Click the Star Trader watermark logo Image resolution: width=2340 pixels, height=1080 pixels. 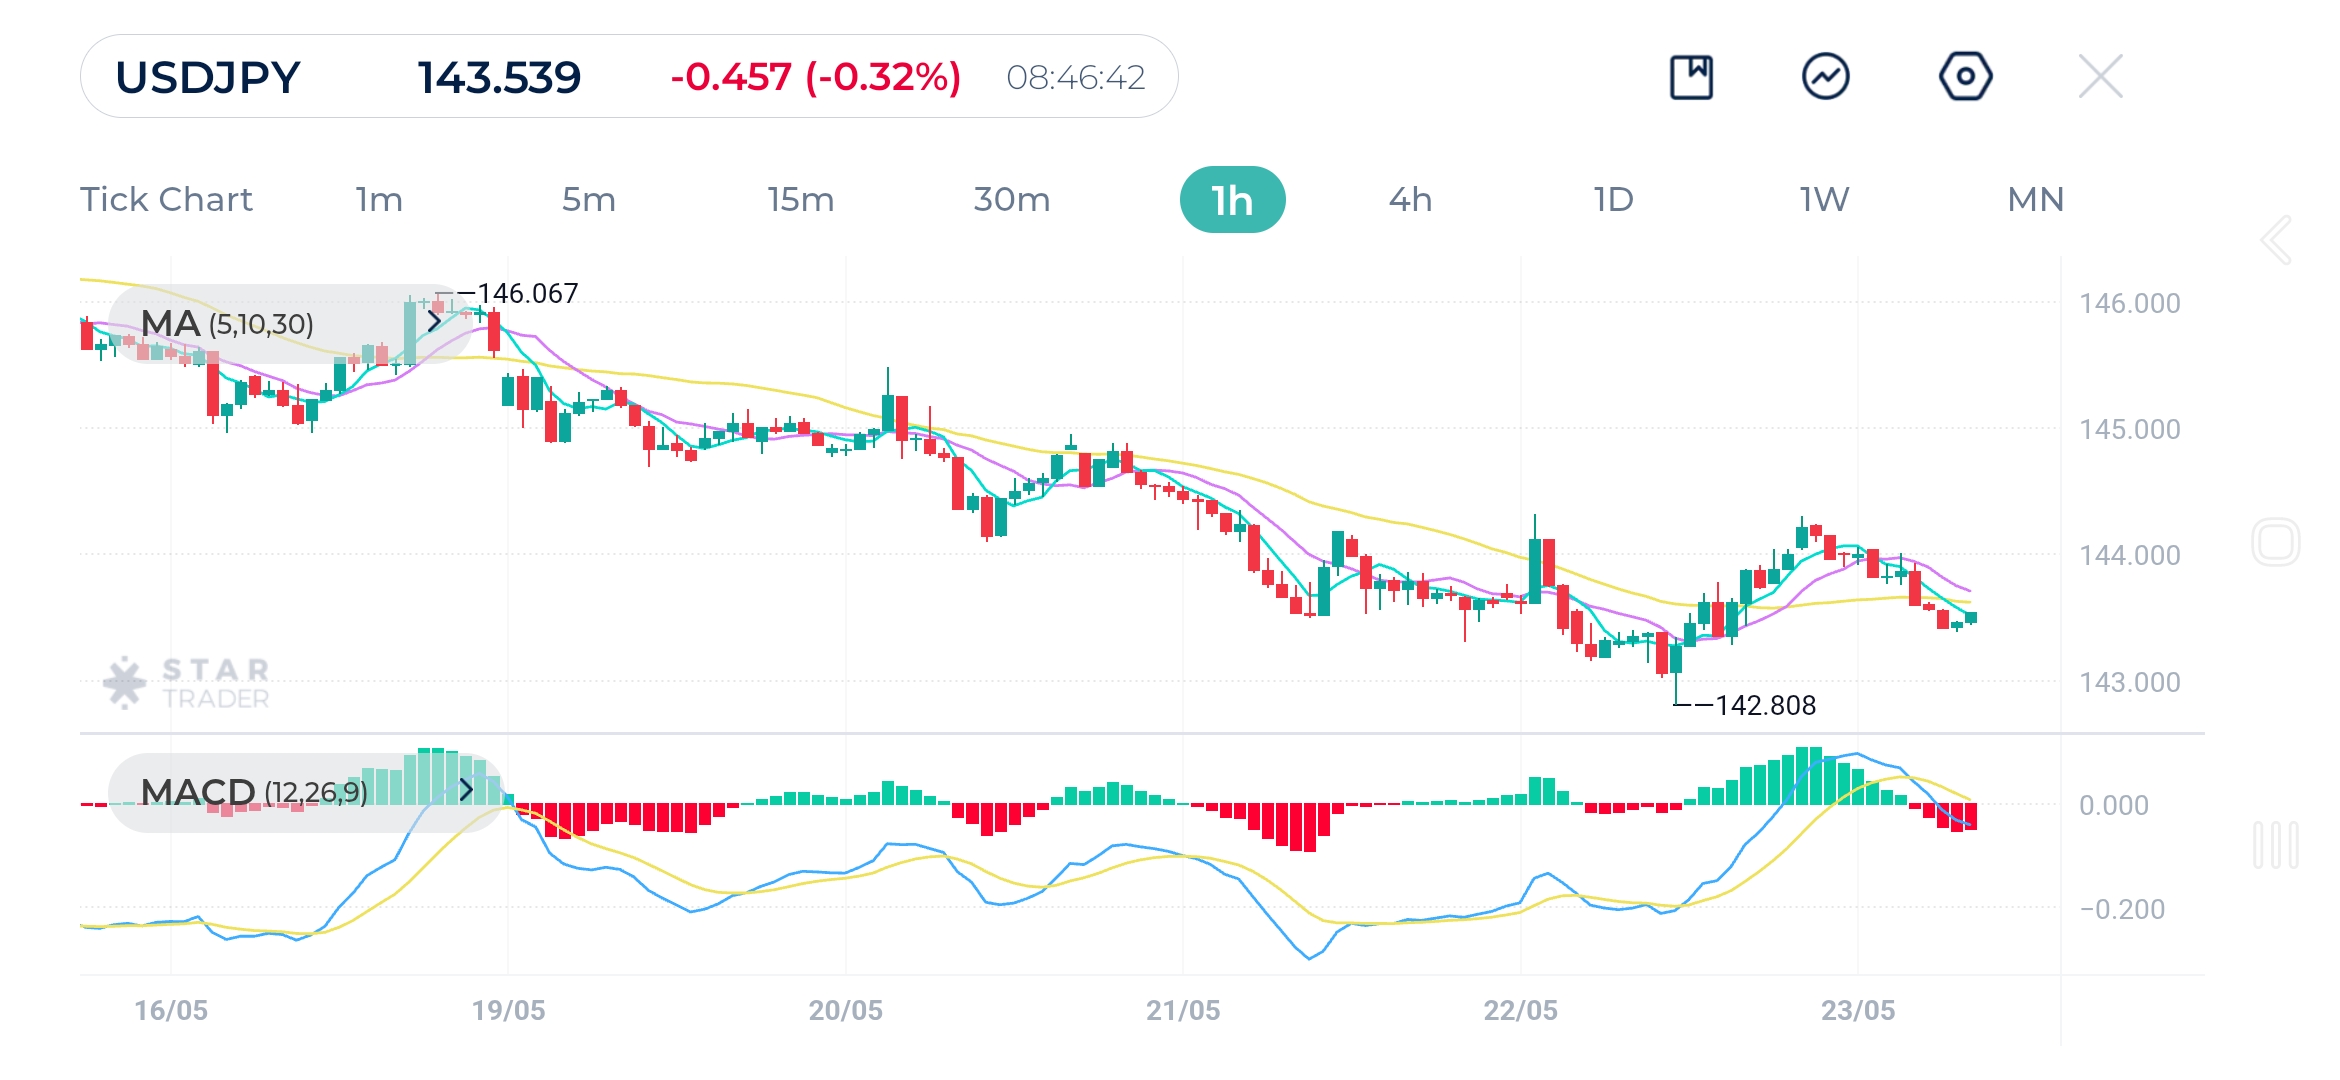tap(188, 683)
